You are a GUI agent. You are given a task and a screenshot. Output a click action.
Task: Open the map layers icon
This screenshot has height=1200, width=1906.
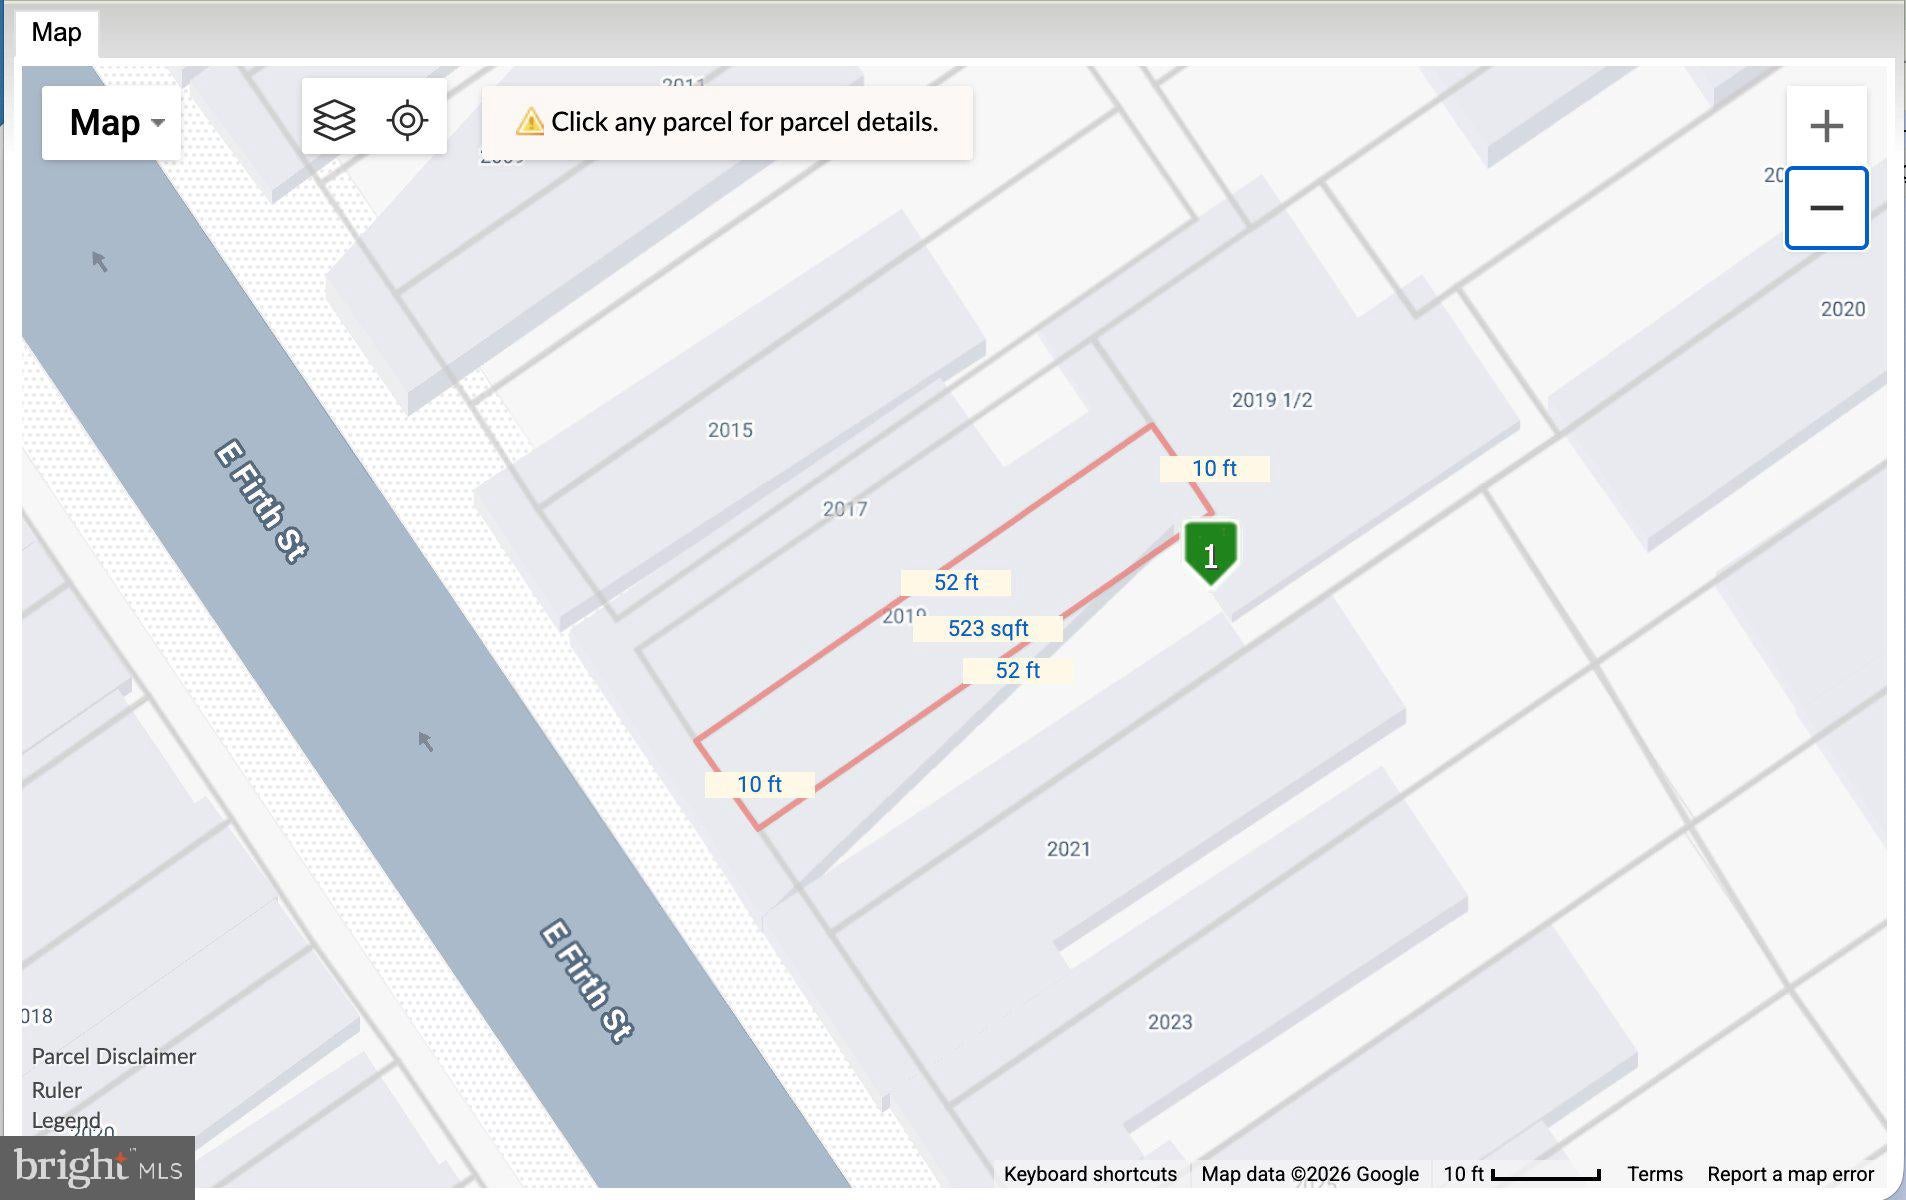334,121
